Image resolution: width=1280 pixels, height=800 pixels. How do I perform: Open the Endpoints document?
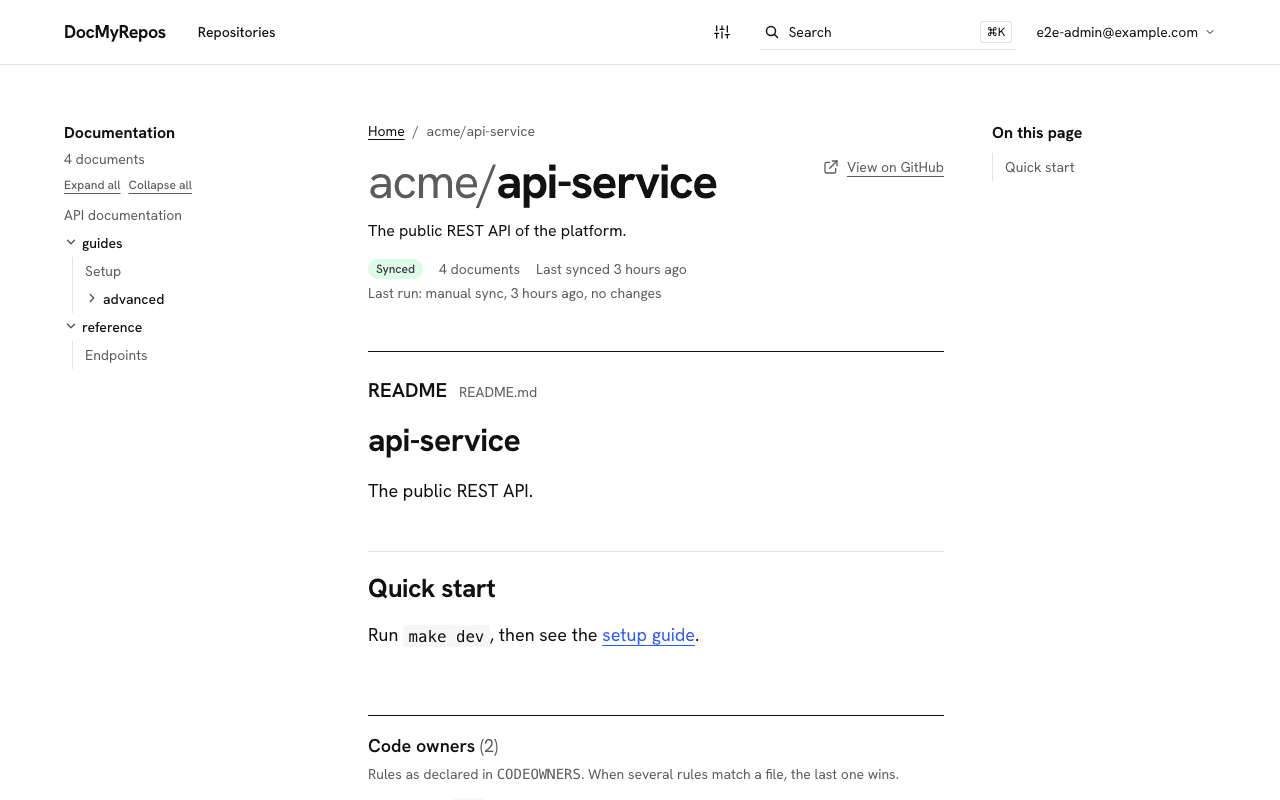point(116,355)
